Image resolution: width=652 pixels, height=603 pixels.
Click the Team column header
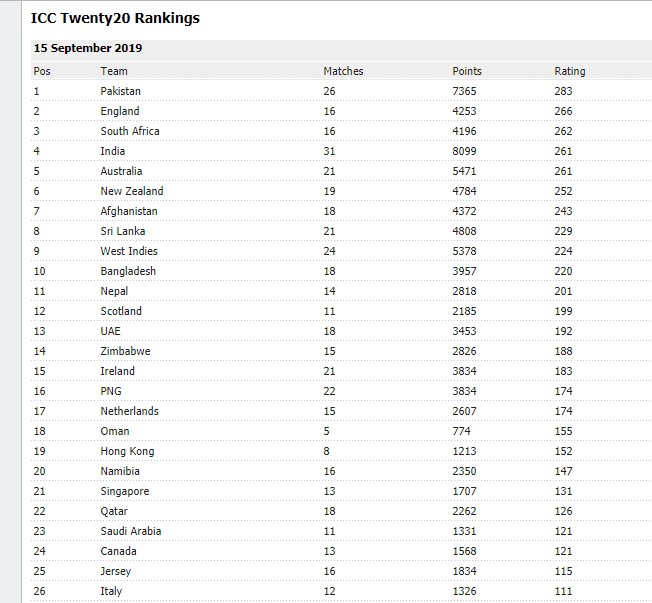pos(114,71)
